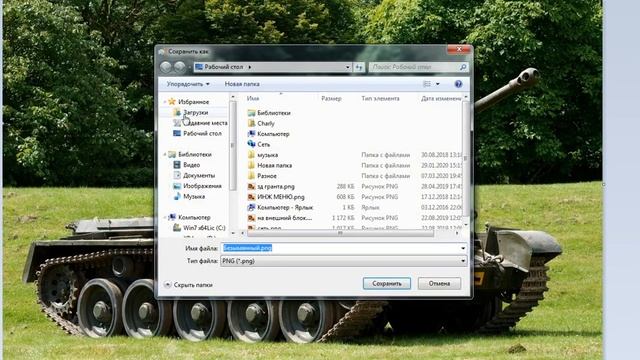Image resolution: width=640 pixels, height=360 pixels.
Task: Click the Сохранить button
Action: pyautogui.click(x=387, y=283)
